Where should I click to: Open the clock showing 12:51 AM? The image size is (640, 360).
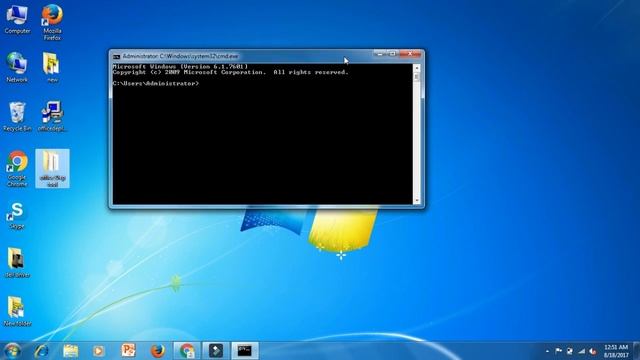coord(616,351)
